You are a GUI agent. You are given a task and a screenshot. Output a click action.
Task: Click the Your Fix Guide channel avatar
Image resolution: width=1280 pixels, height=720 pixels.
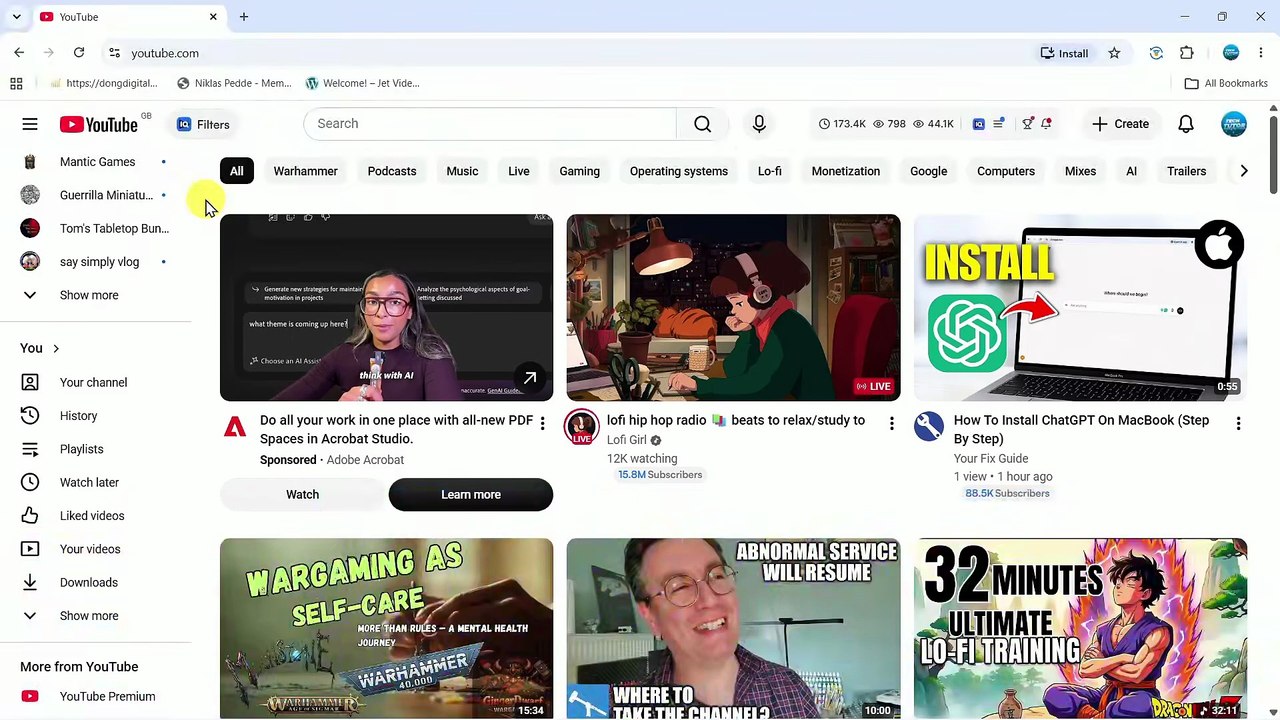pos(929,427)
